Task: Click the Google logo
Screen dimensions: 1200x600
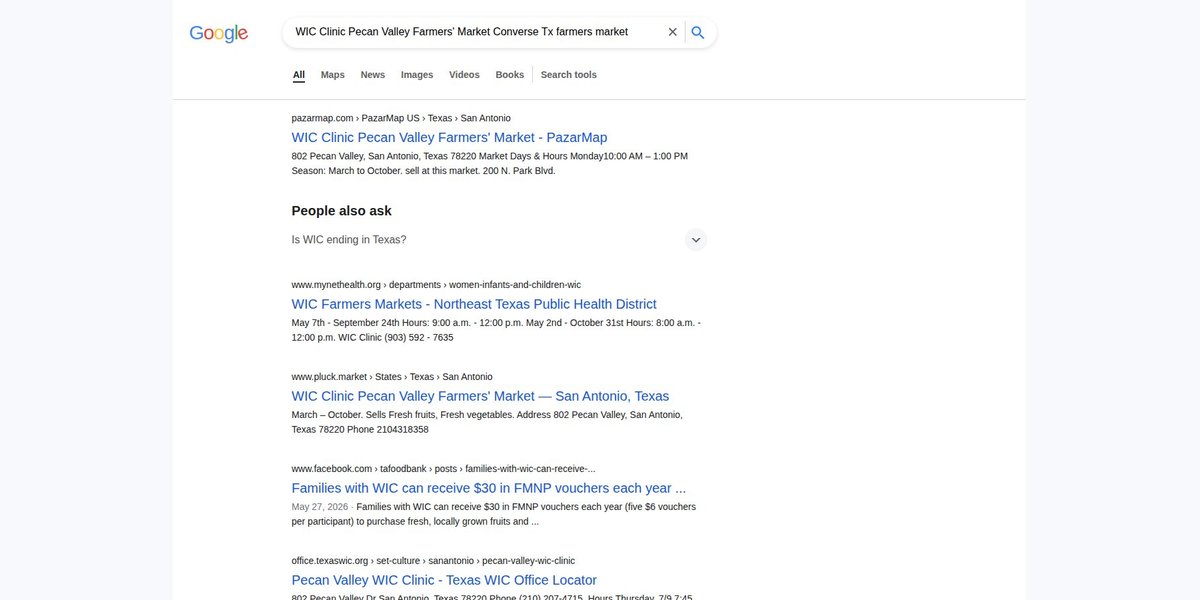Action: click(218, 33)
